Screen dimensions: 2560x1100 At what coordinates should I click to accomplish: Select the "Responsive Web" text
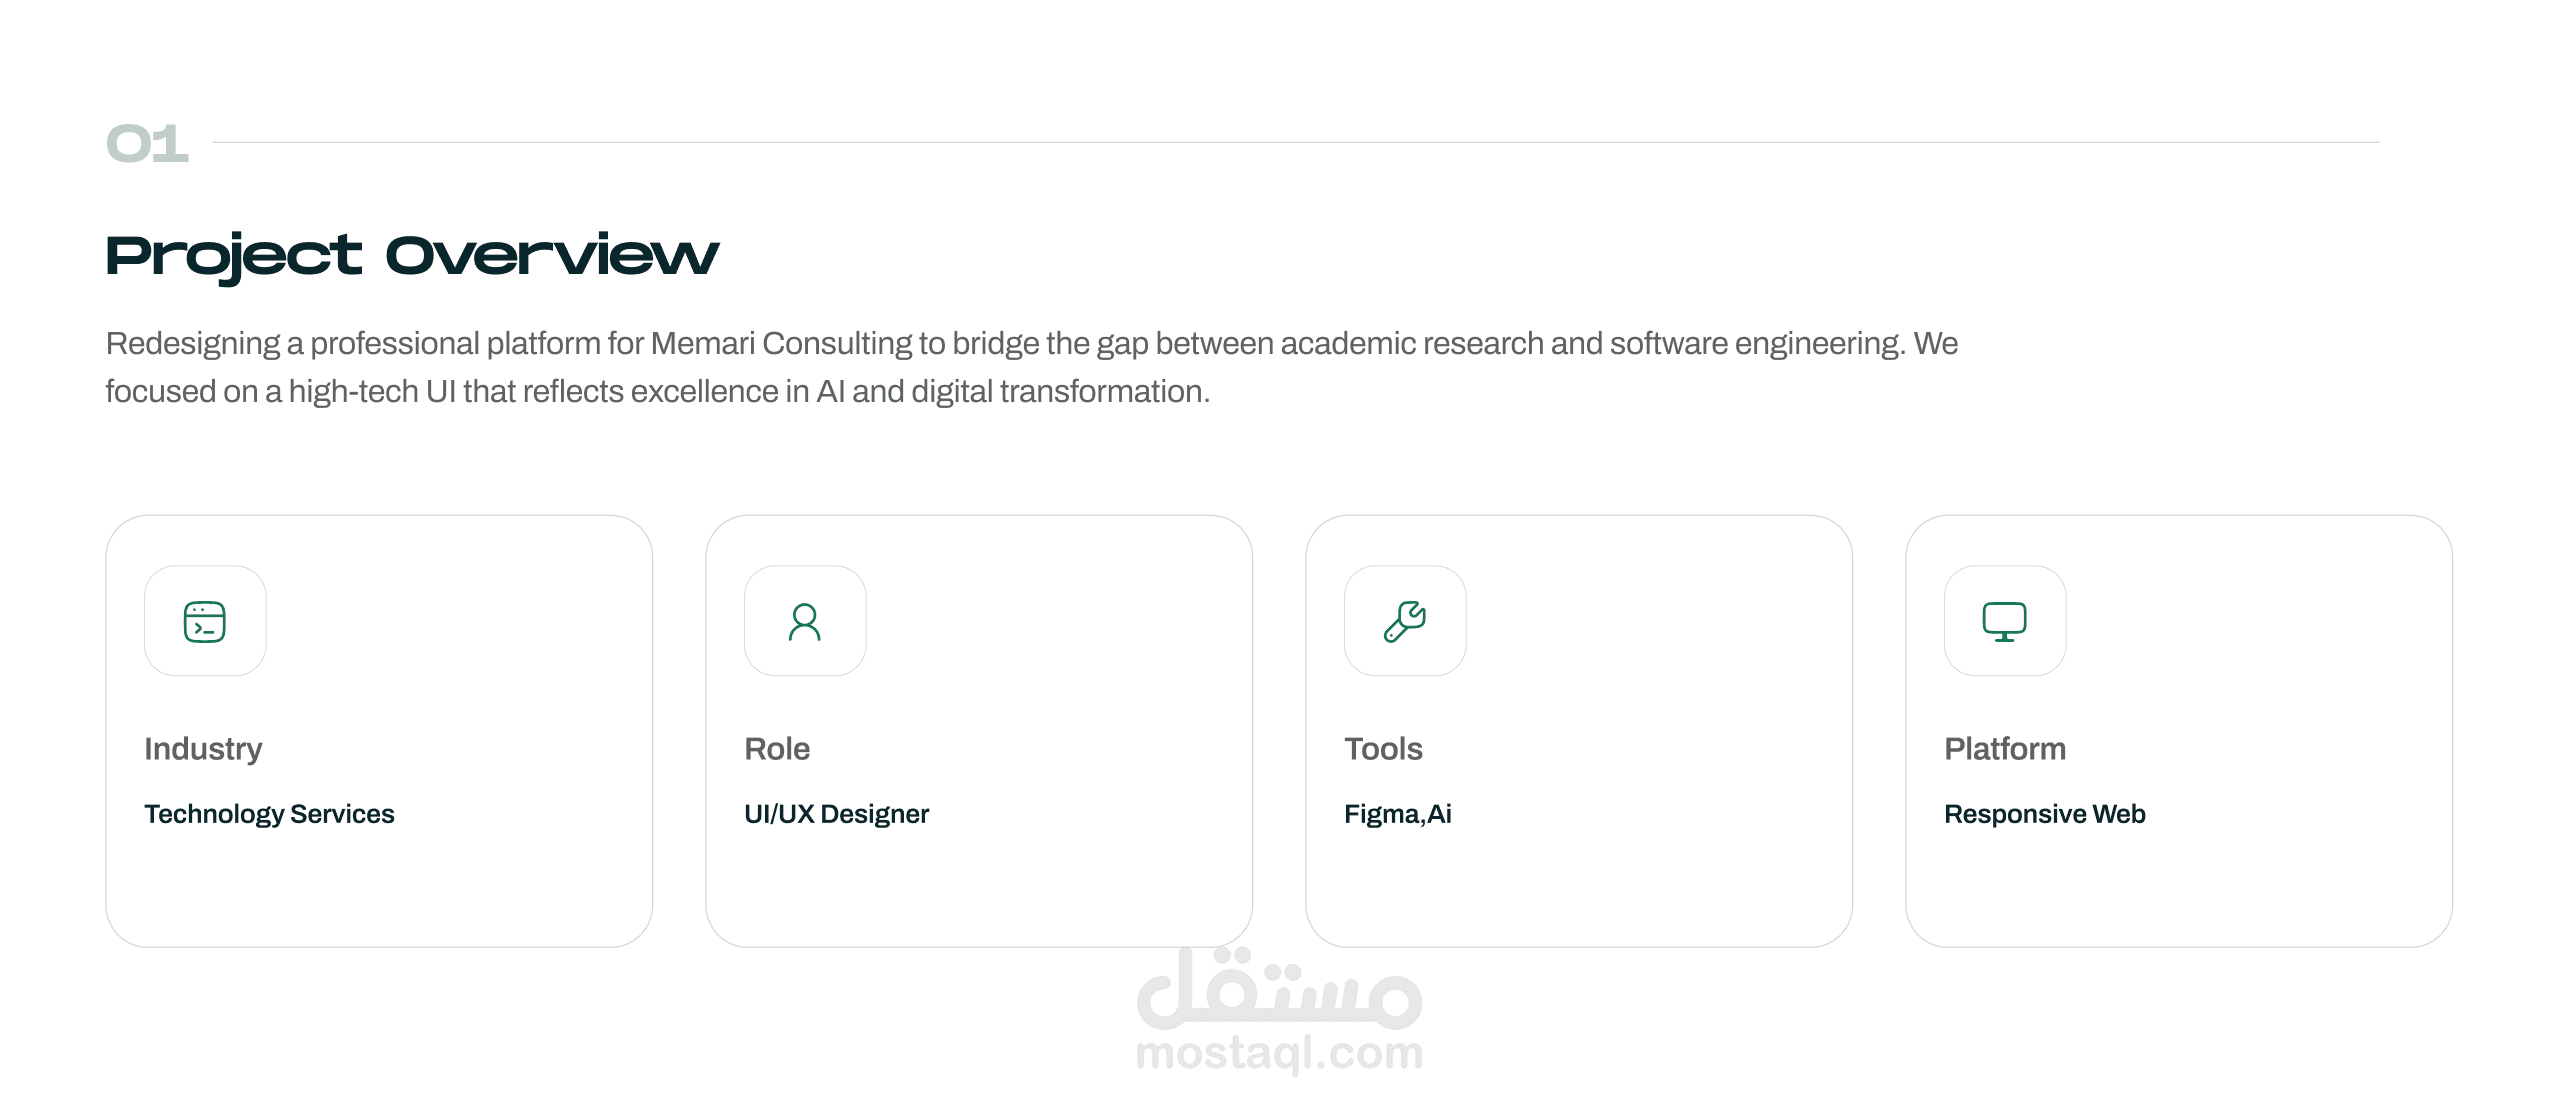coord(2044,814)
